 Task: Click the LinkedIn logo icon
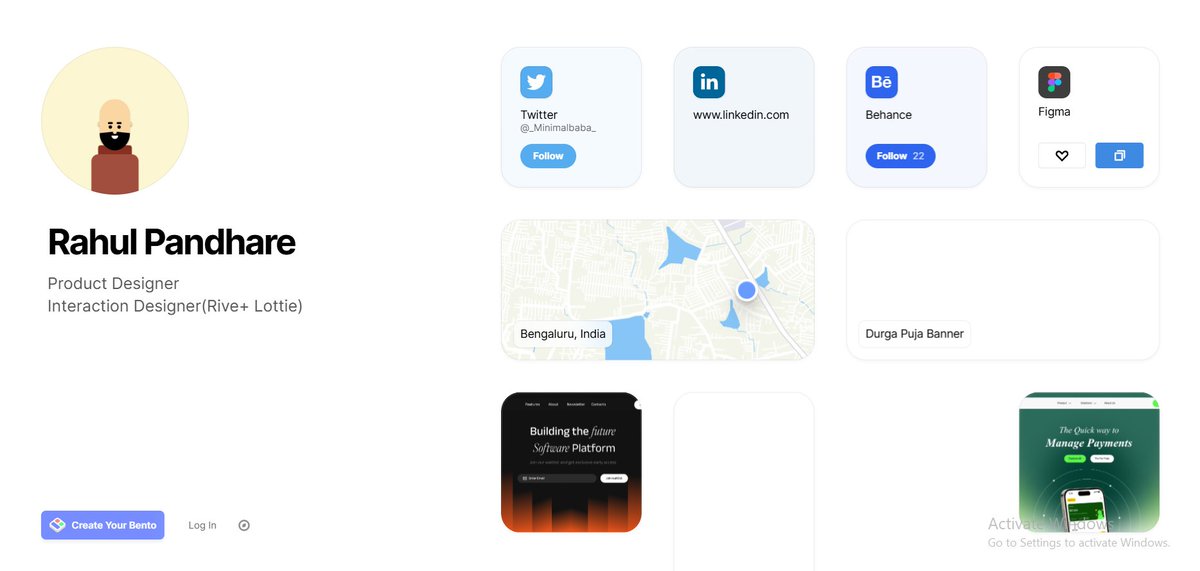tap(709, 82)
